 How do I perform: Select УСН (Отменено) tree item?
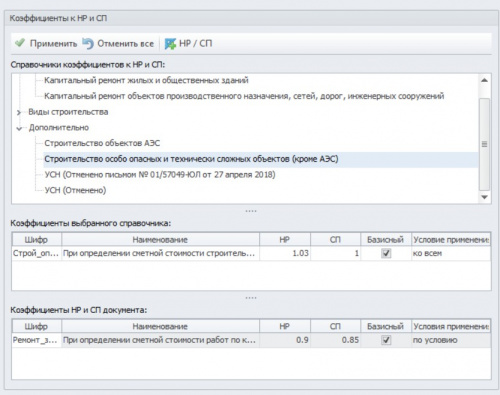pyautogui.click(x=75, y=190)
